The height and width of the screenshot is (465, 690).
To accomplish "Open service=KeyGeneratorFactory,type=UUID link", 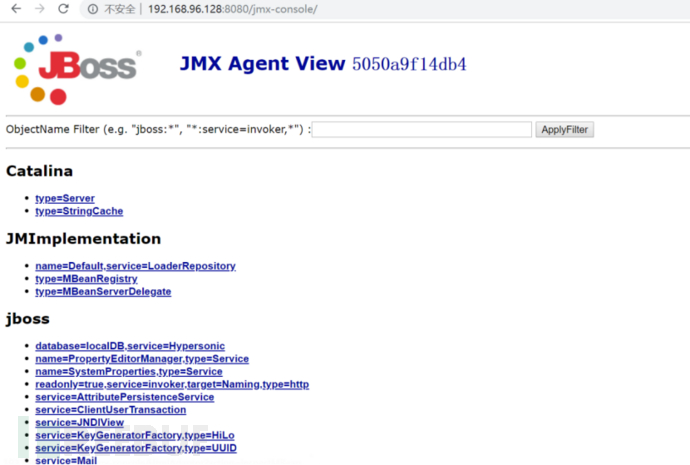I will pyautogui.click(x=136, y=448).
